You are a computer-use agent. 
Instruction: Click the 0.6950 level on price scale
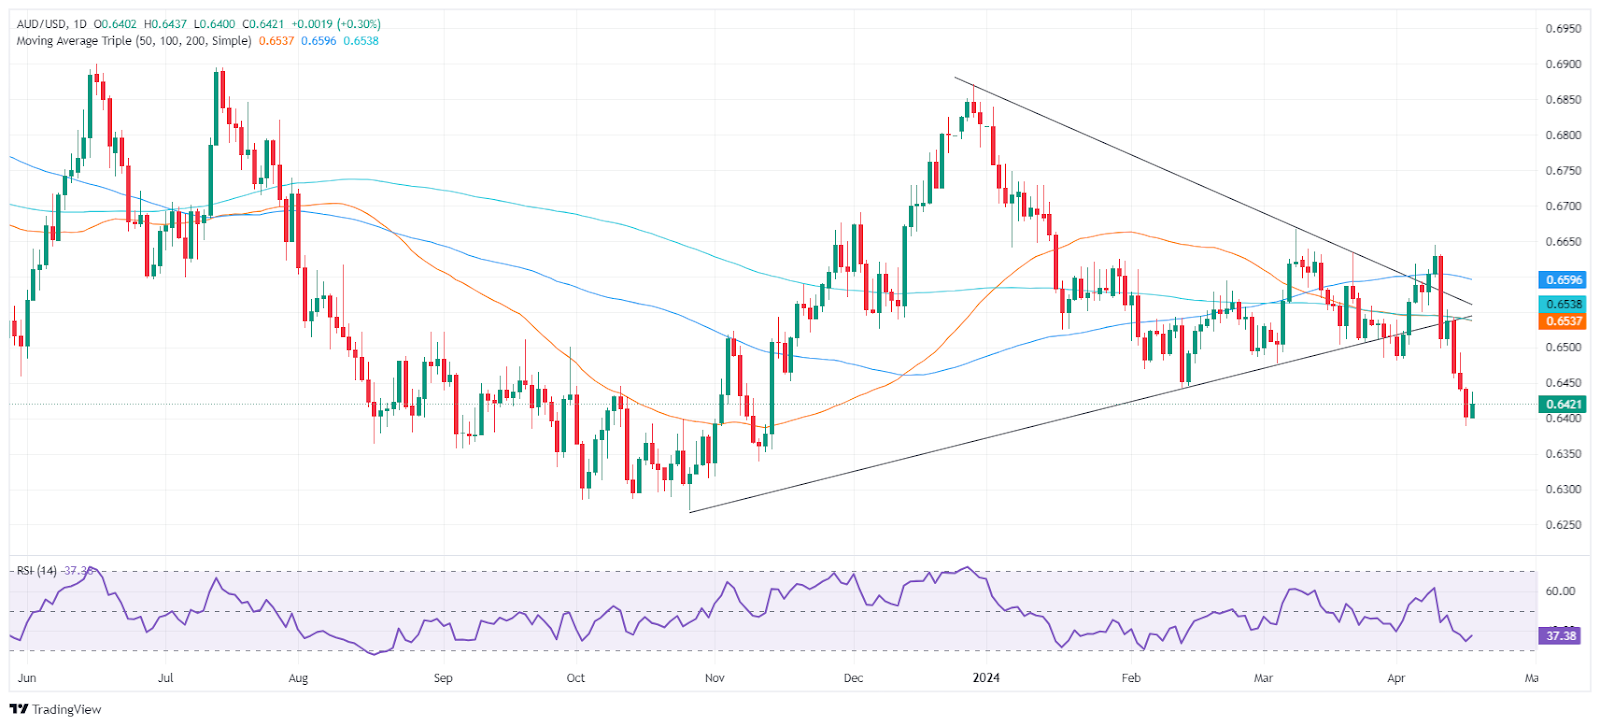point(1563,29)
